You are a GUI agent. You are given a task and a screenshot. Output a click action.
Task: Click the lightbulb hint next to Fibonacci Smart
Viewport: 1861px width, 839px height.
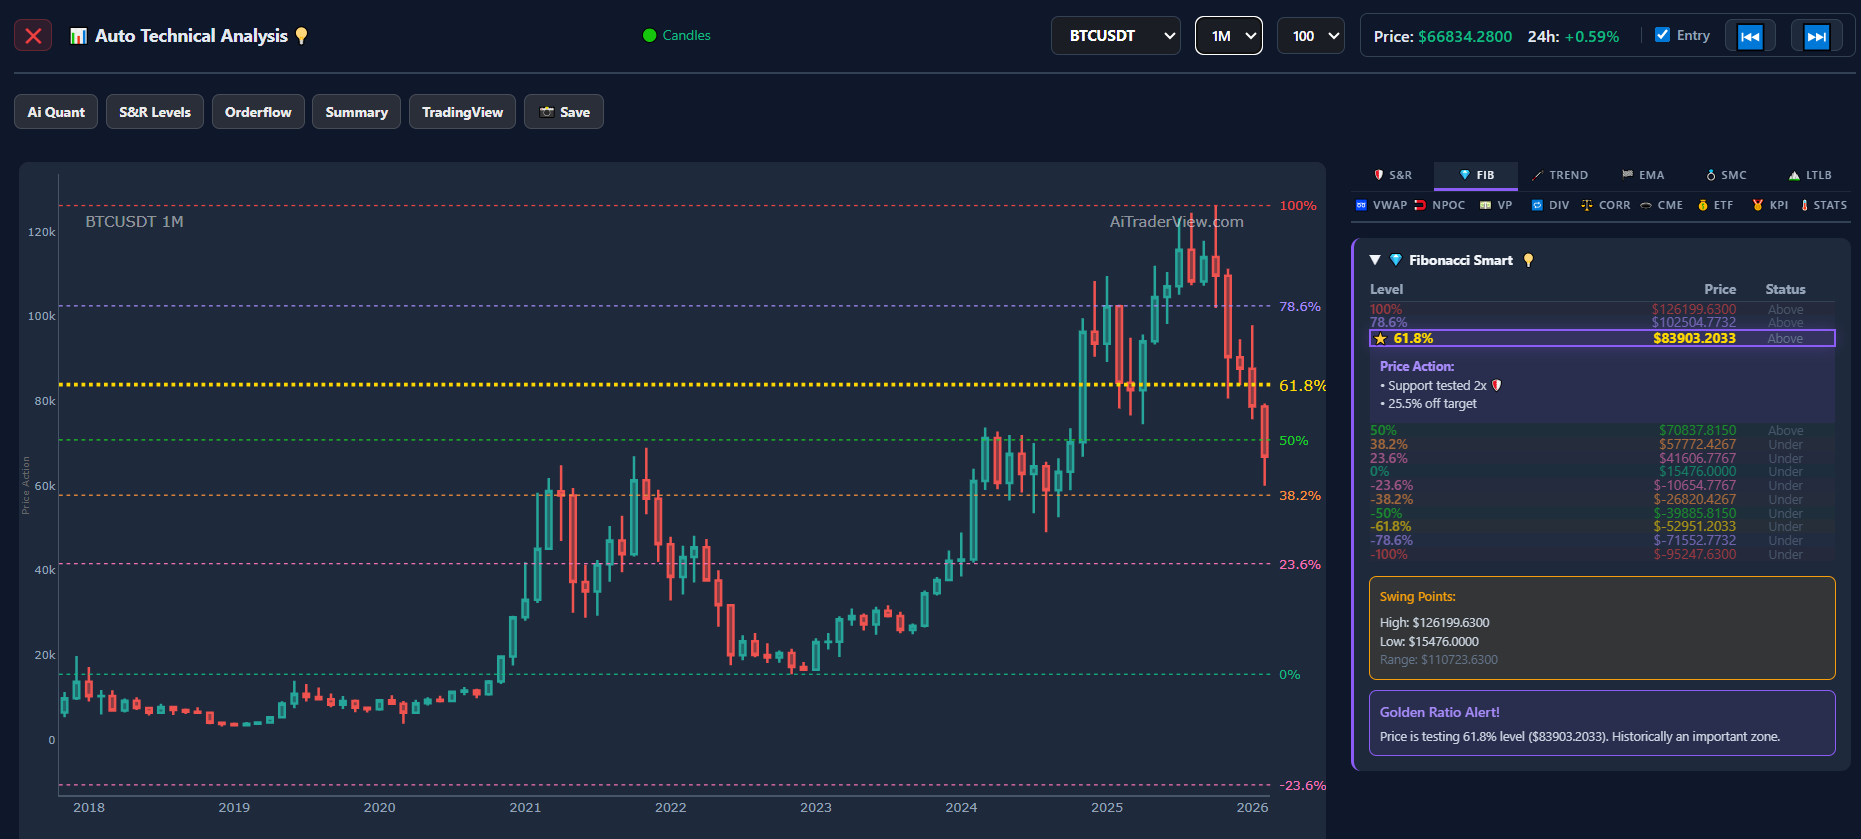(1528, 260)
